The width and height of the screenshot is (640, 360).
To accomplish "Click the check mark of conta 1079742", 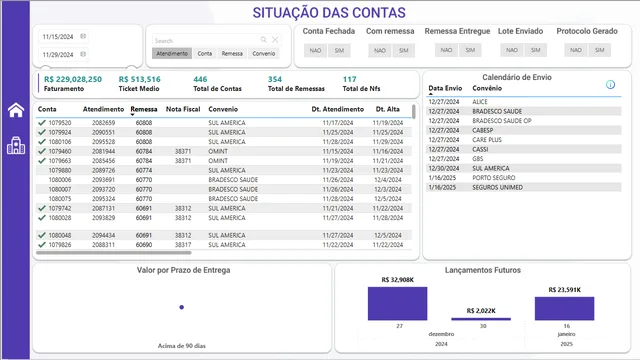I will coord(41,208).
